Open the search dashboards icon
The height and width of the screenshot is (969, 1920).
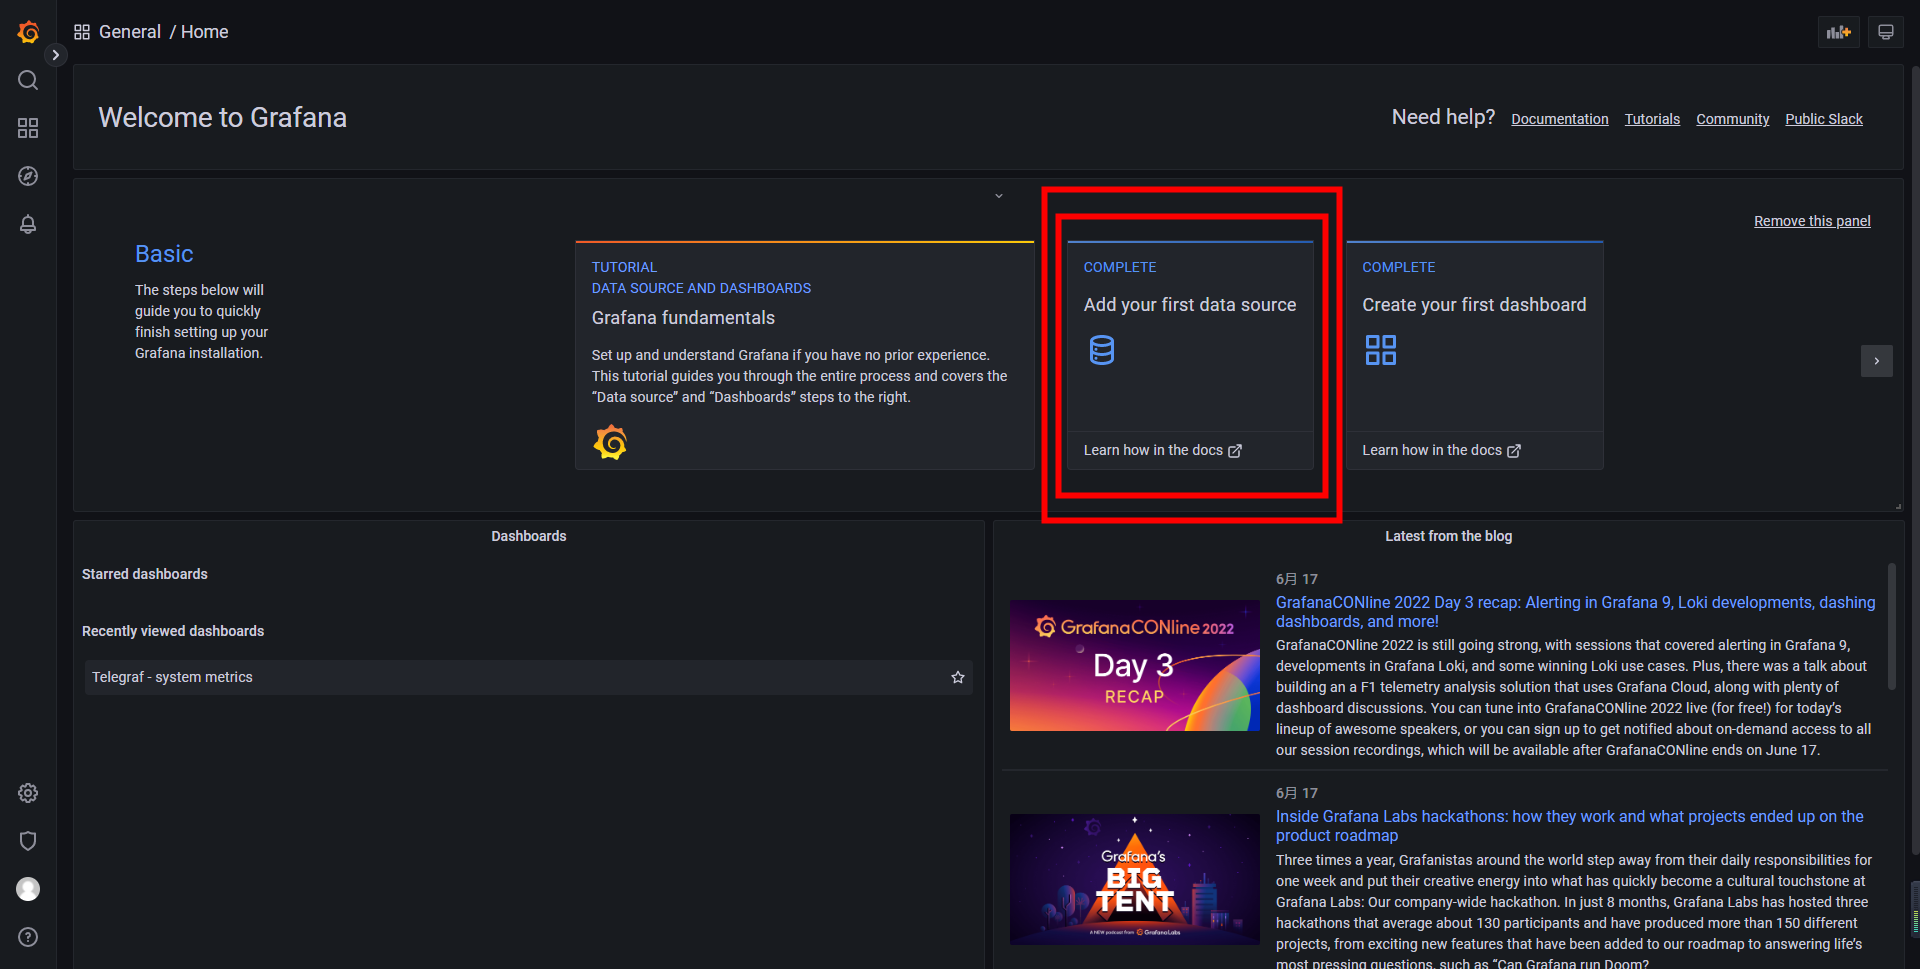28,80
